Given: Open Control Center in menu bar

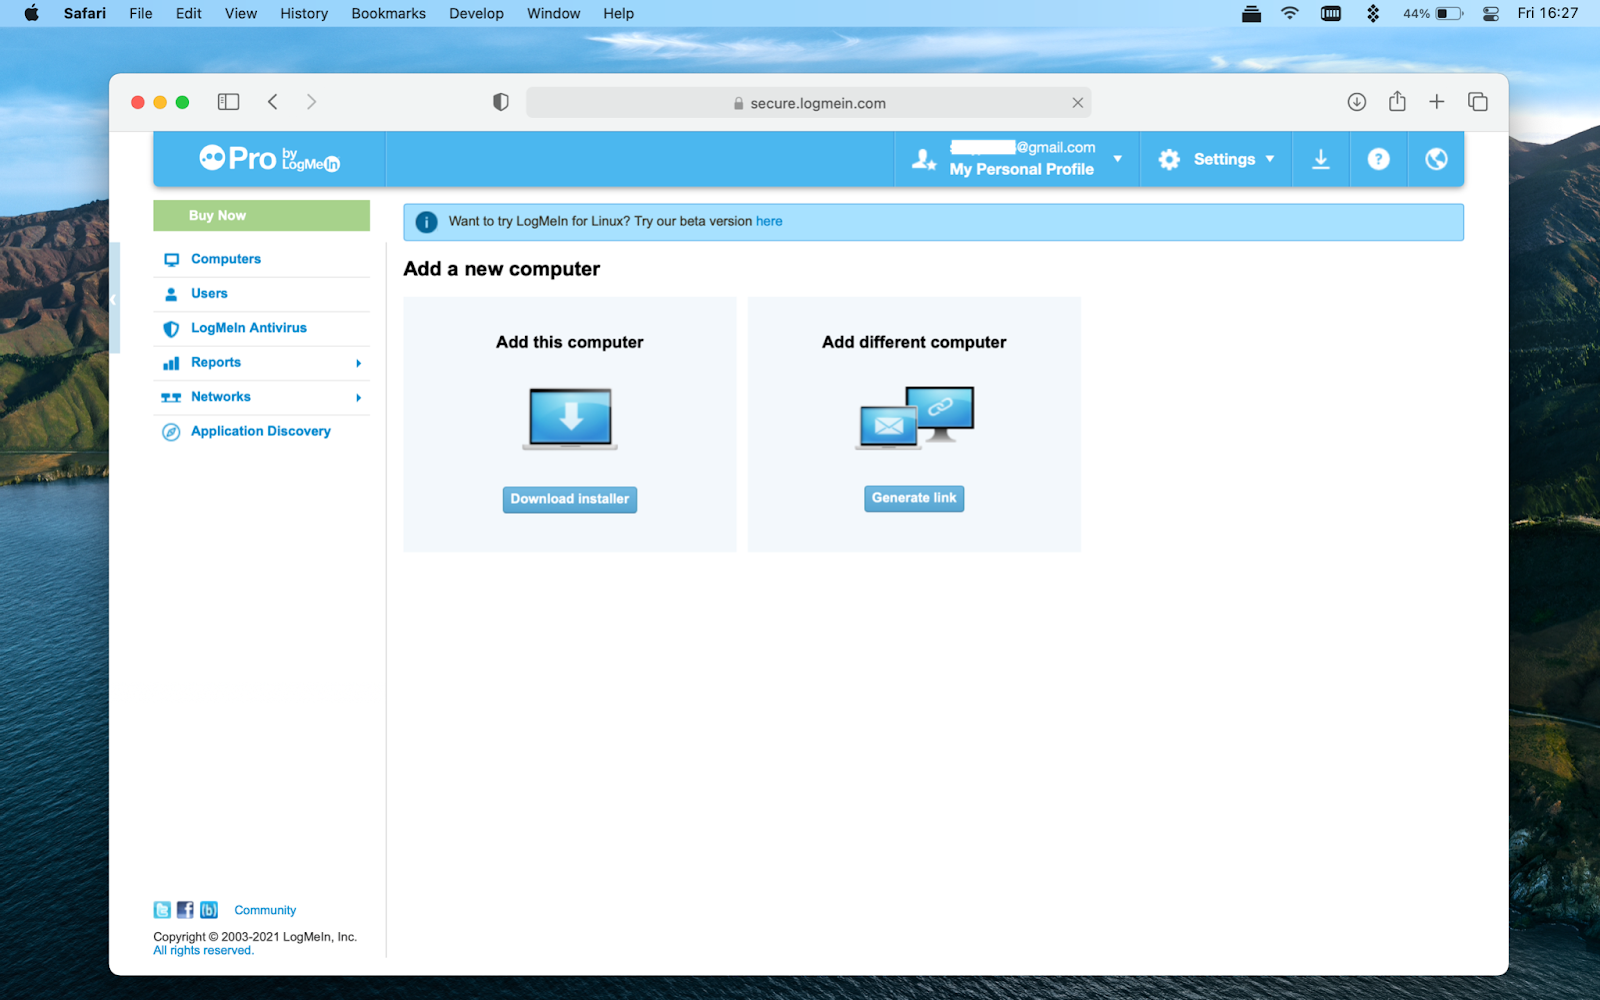Looking at the screenshot, I should (1490, 13).
